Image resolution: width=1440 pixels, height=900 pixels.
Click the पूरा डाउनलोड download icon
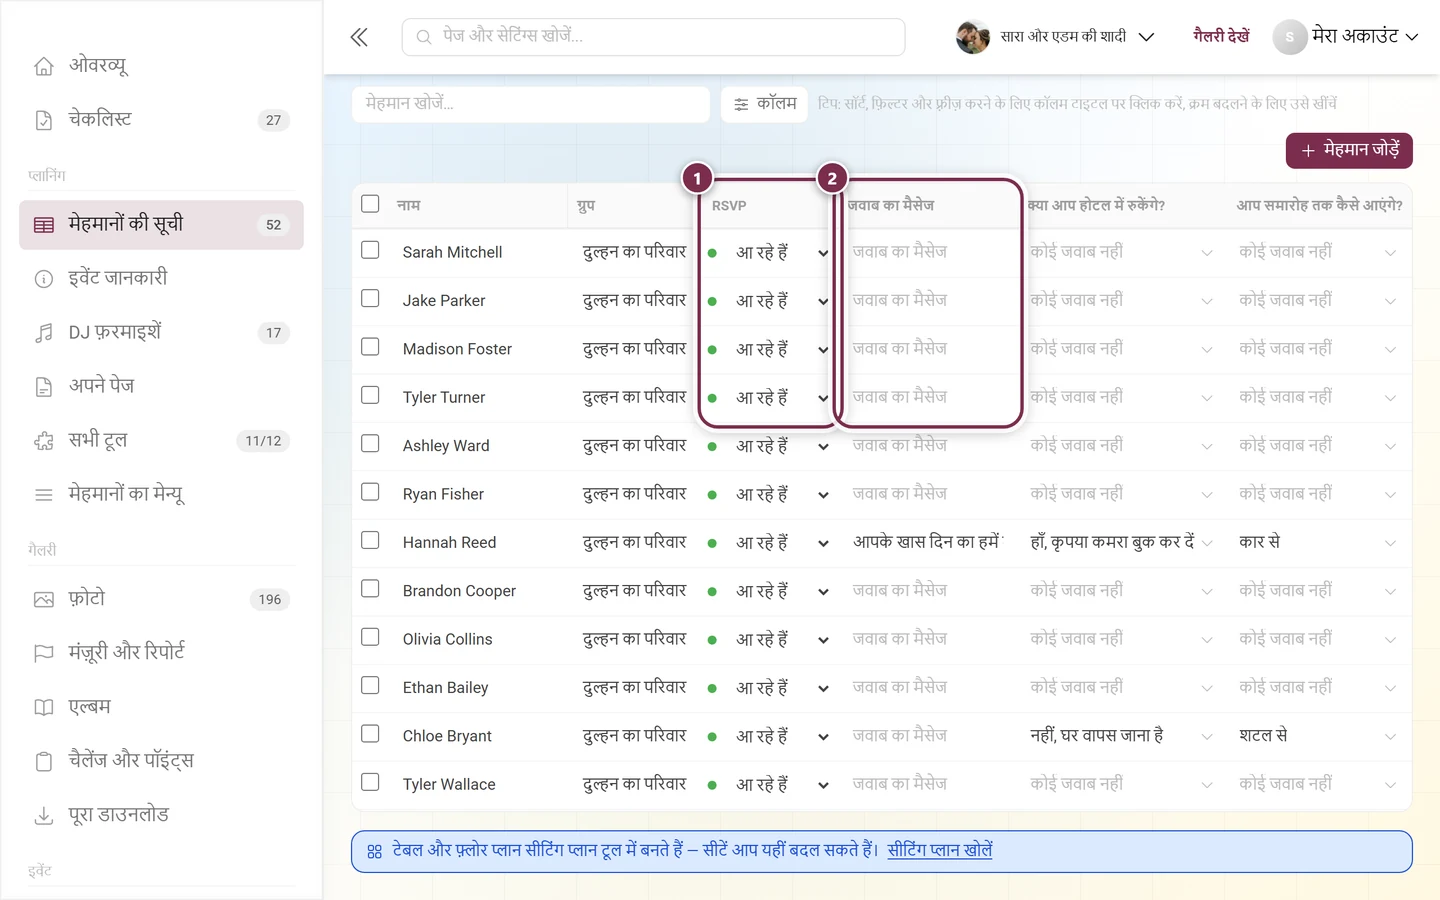44,816
